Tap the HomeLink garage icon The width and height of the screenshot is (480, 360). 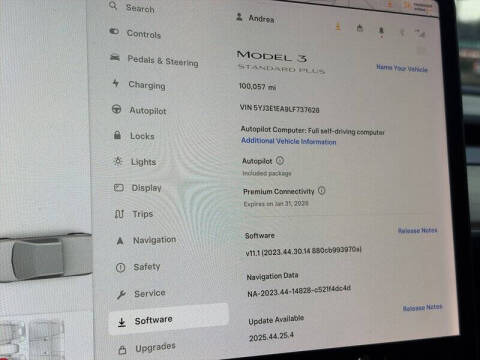(360, 28)
